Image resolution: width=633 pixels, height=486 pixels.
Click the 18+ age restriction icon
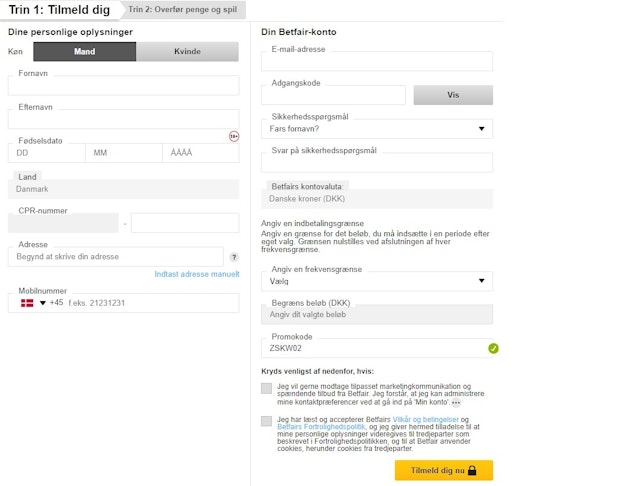(234, 135)
